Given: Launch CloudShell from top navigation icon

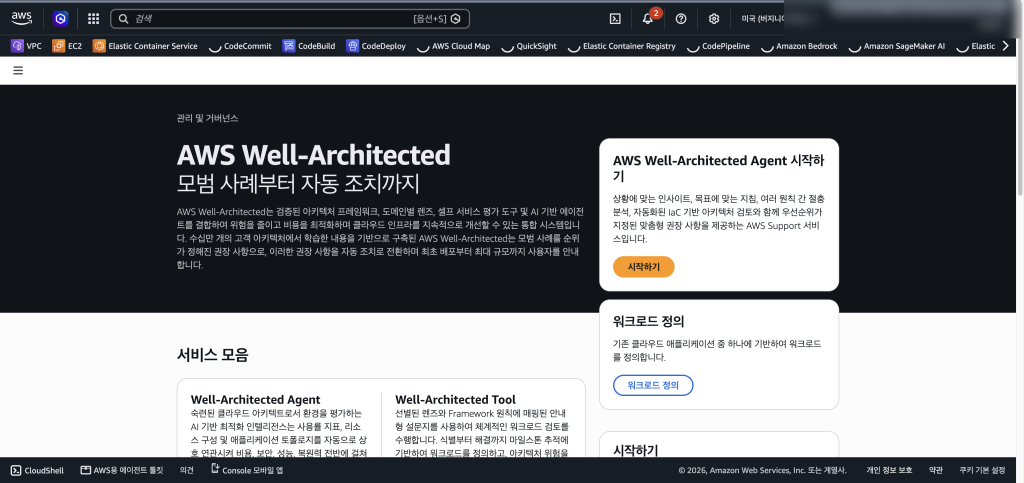Looking at the screenshot, I should (615, 19).
